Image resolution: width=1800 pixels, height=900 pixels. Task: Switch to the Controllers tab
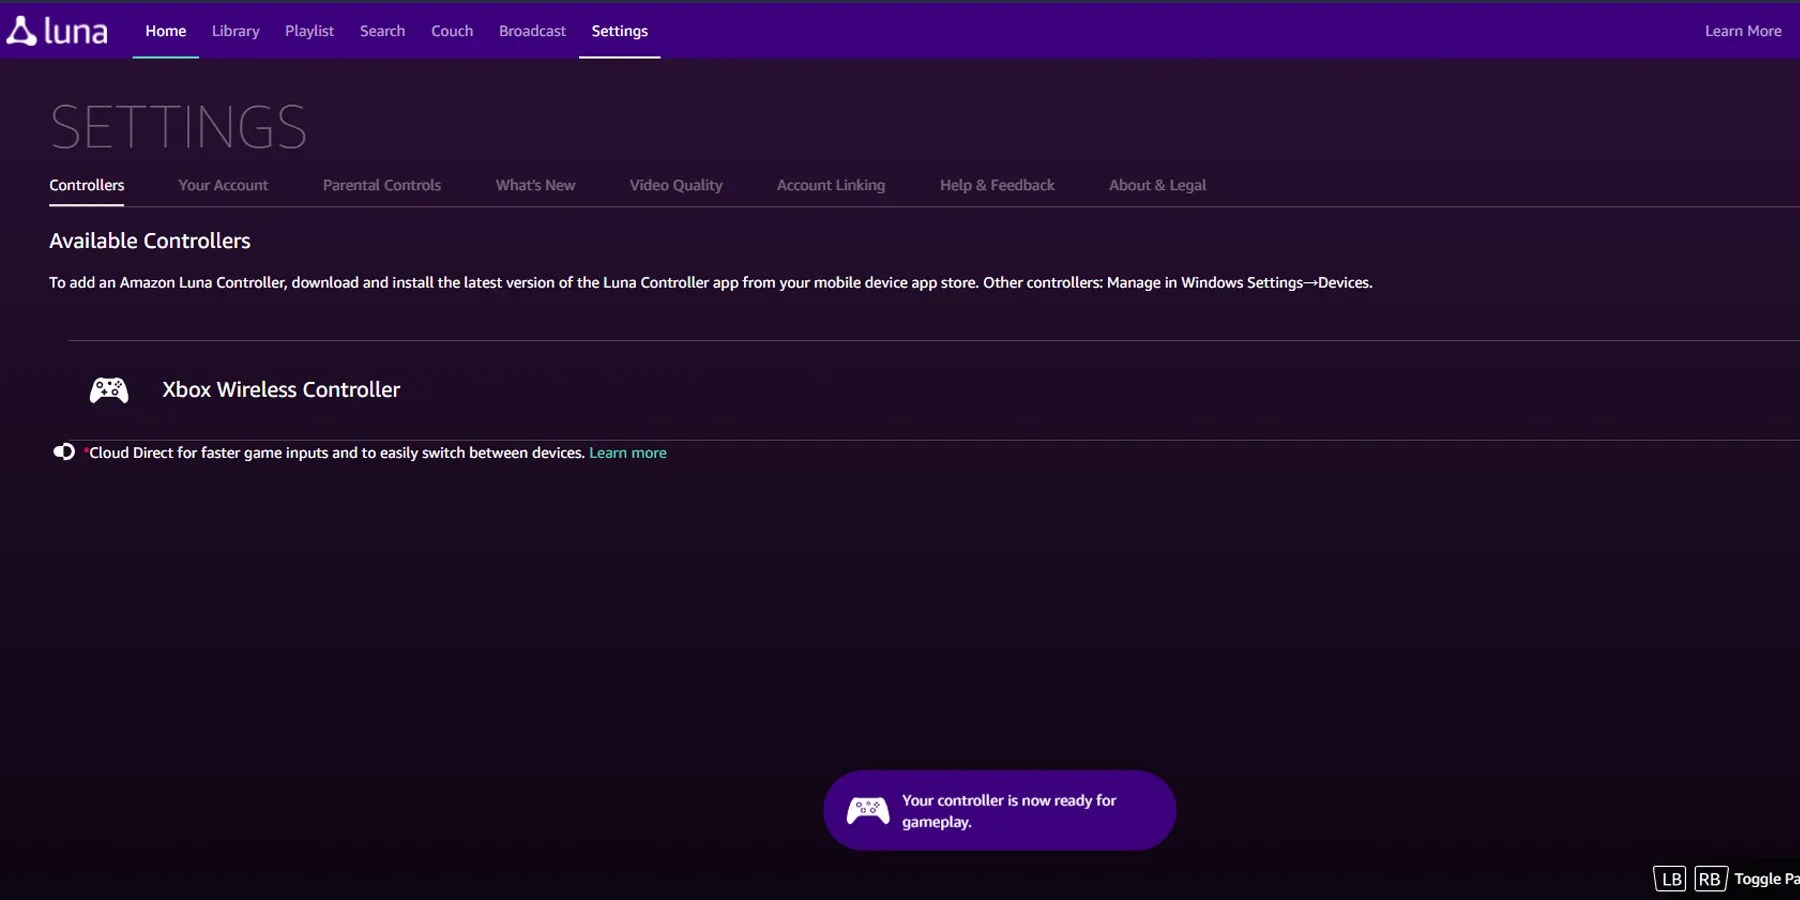[x=87, y=185]
